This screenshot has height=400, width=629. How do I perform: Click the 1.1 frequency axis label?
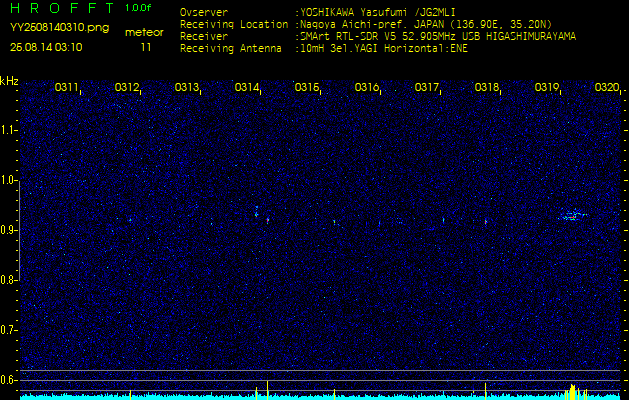8,130
